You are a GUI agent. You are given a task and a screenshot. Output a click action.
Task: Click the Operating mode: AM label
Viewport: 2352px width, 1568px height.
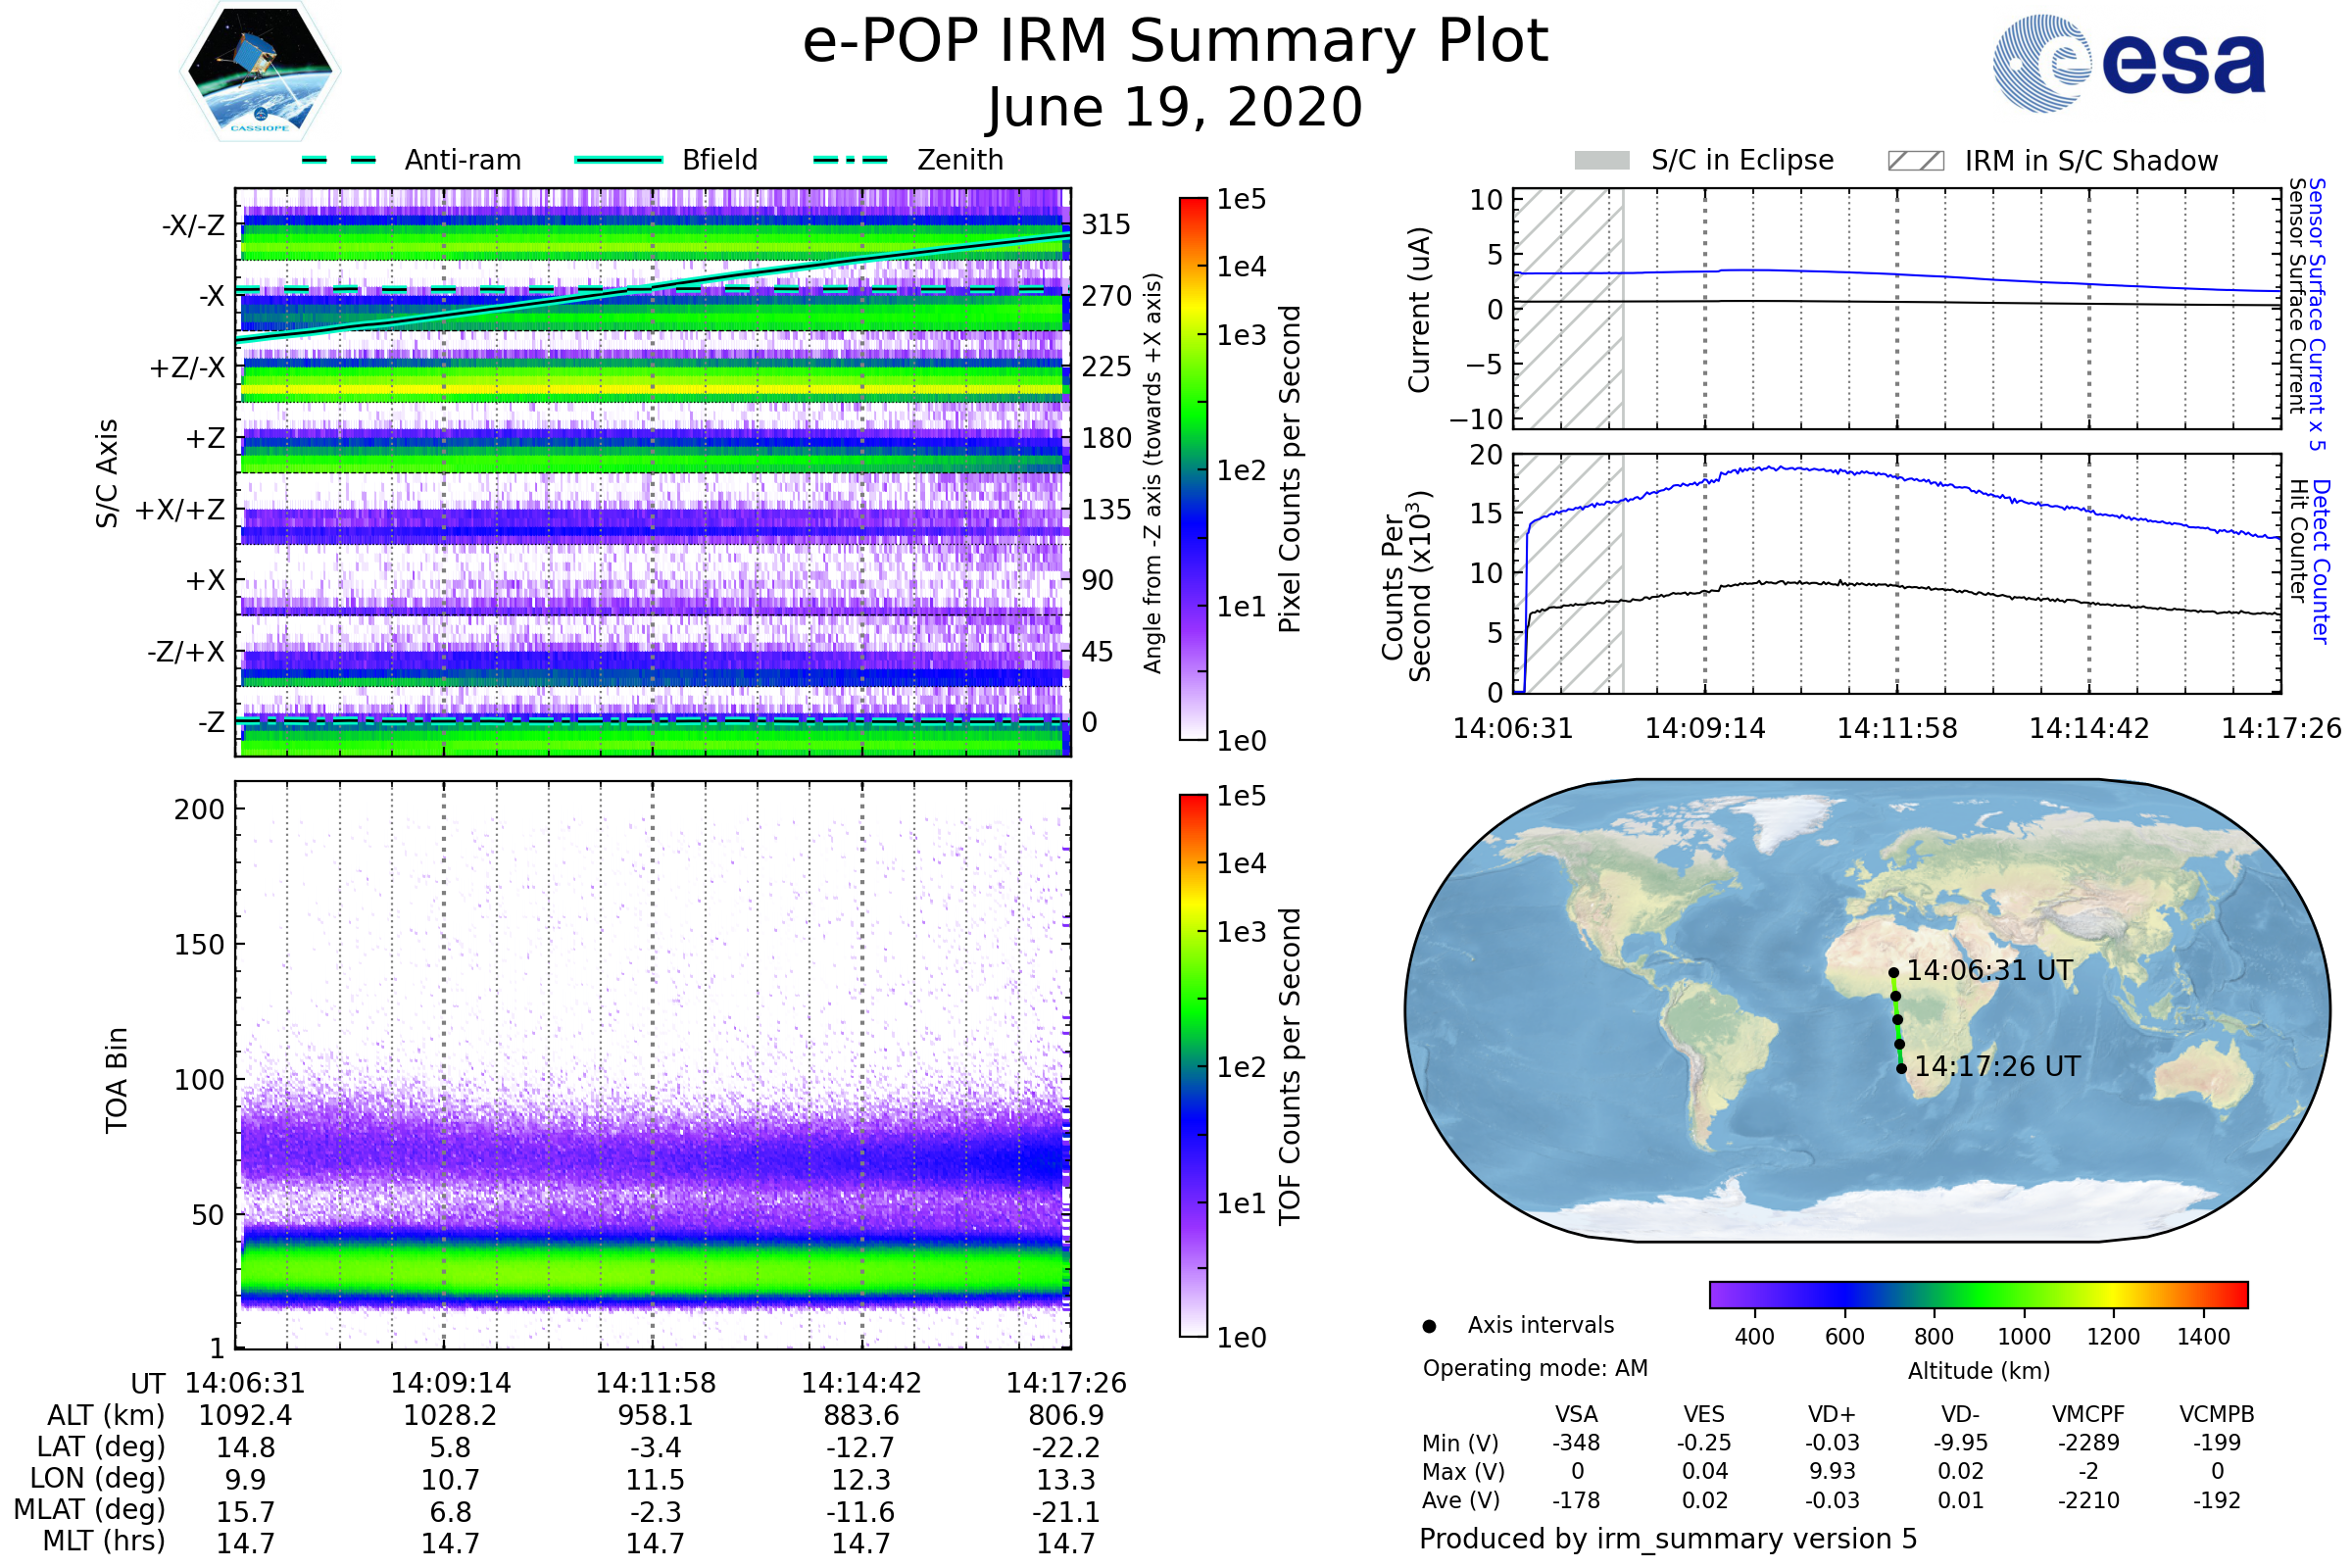[1535, 1368]
